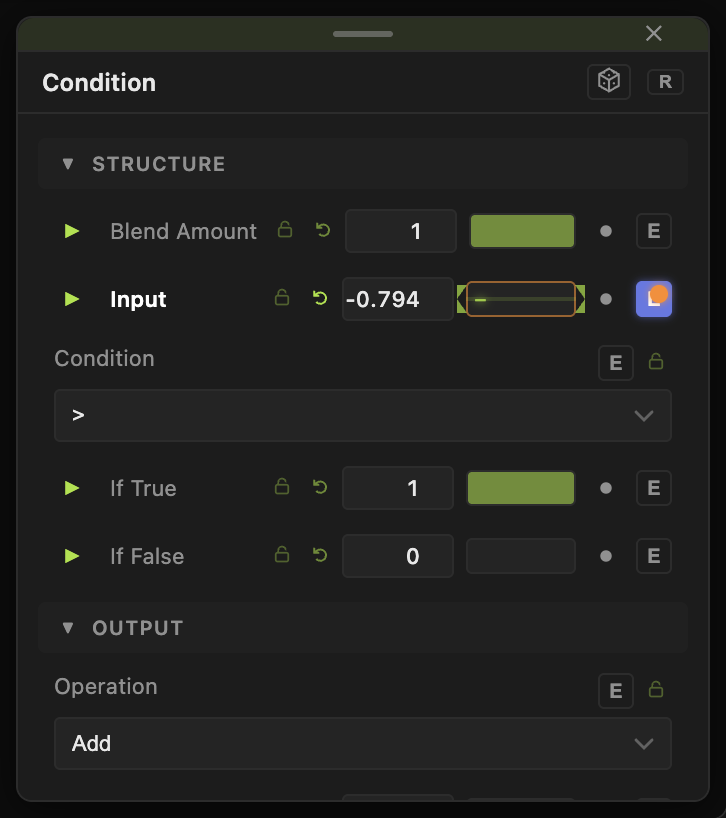Click the E expression button for Blend Amount
Viewport: 726px width, 818px height.
(654, 231)
